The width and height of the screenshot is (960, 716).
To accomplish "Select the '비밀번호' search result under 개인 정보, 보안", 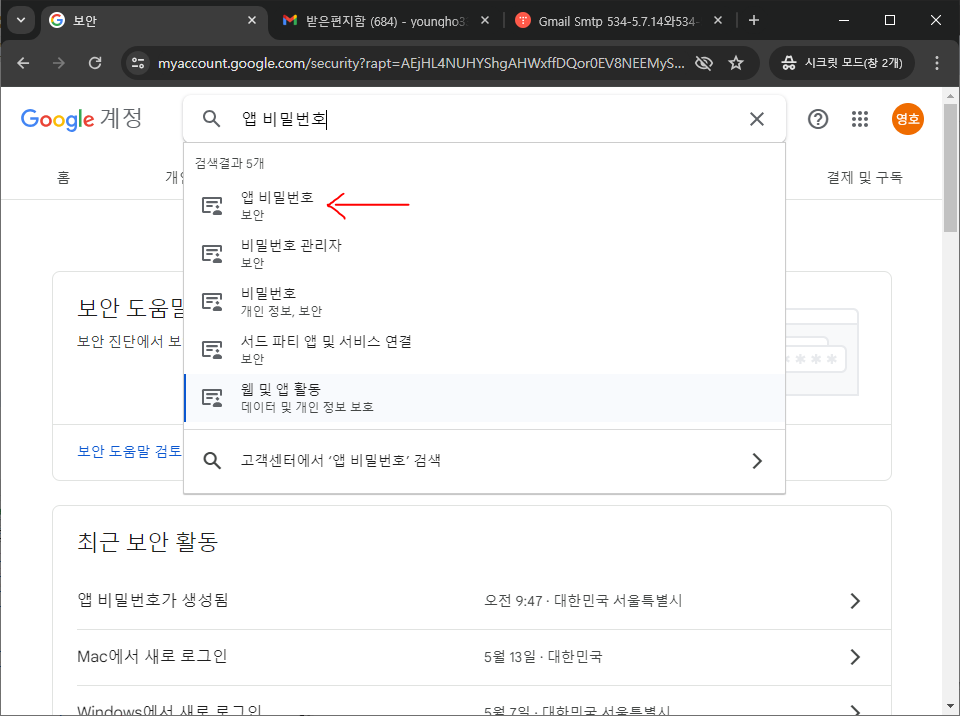I will click(x=484, y=301).
